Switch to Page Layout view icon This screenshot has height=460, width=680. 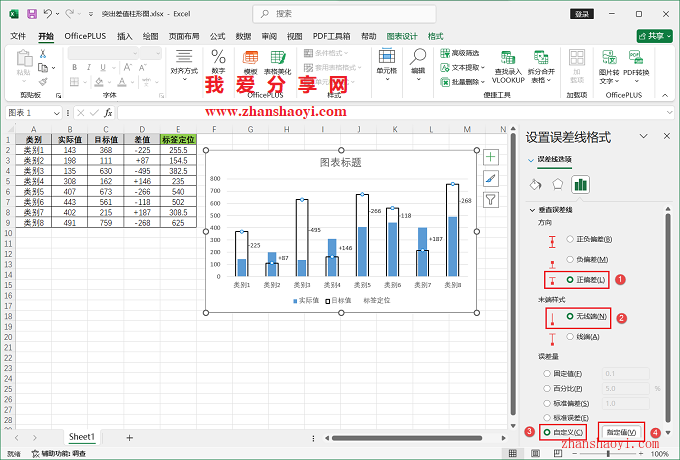coord(535,453)
